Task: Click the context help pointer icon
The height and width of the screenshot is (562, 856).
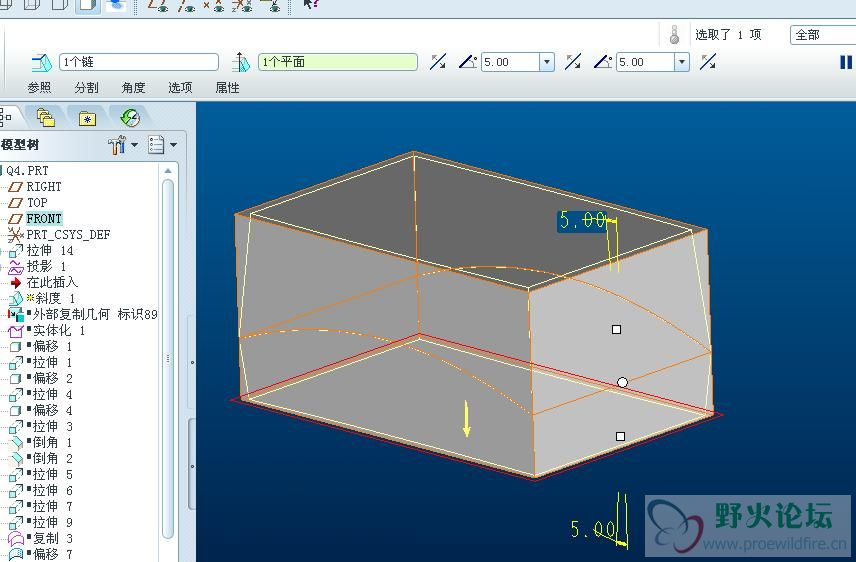Action: pyautogui.click(x=310, y=4)
